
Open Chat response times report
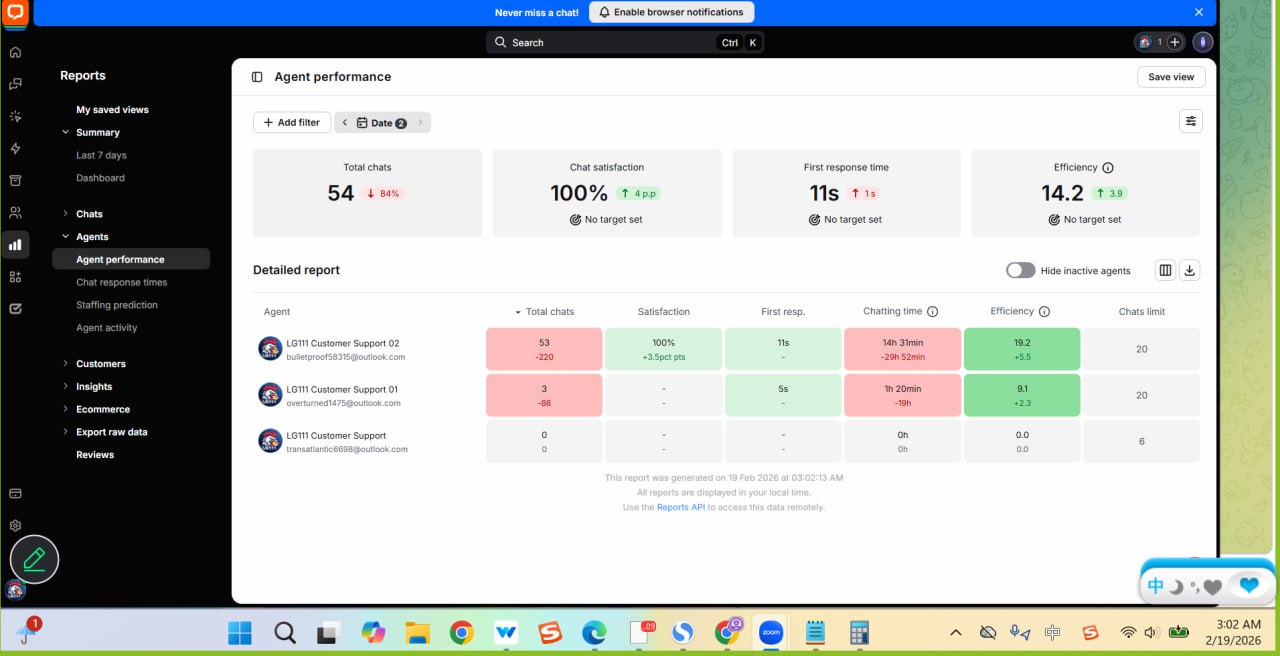tap(122, 282)
